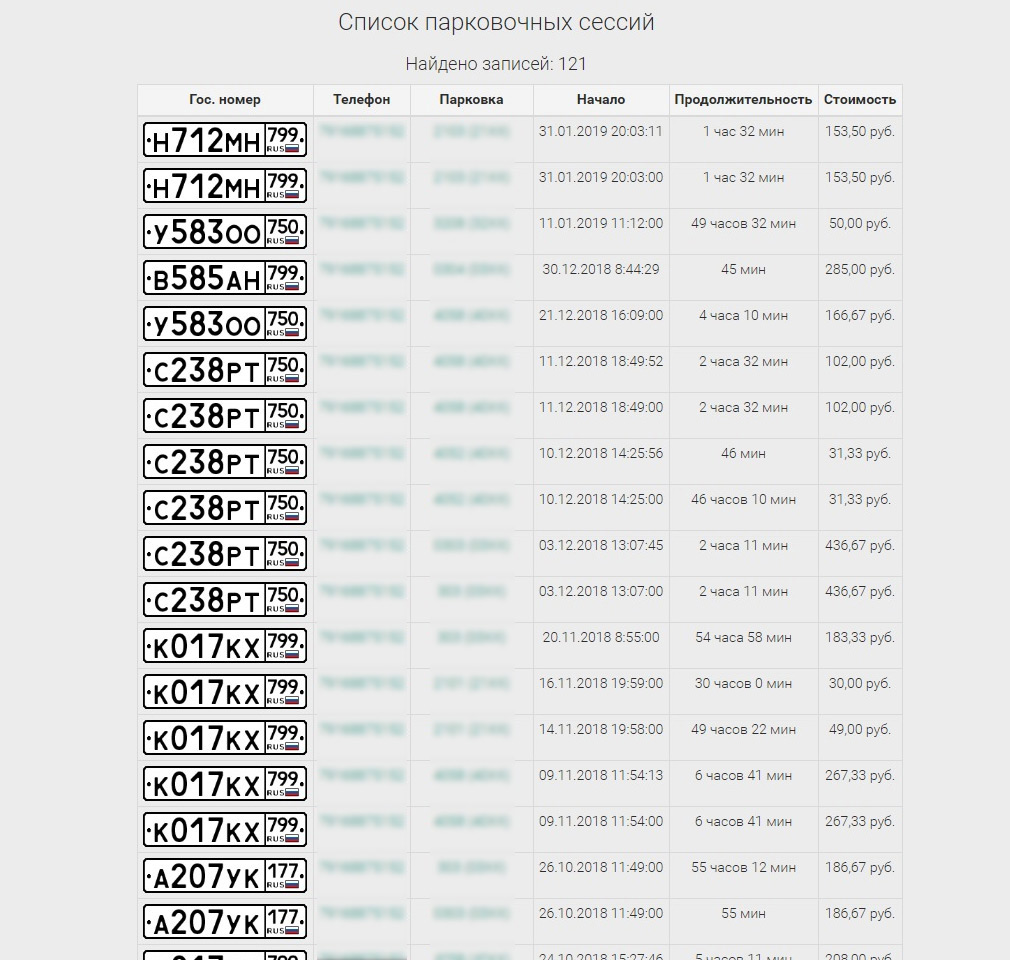Click the Телефон column header

pos(361,100)
